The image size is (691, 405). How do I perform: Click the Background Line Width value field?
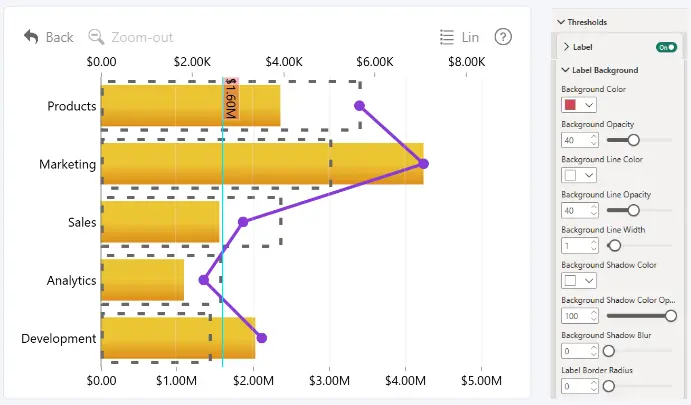(x=580, y=246)
